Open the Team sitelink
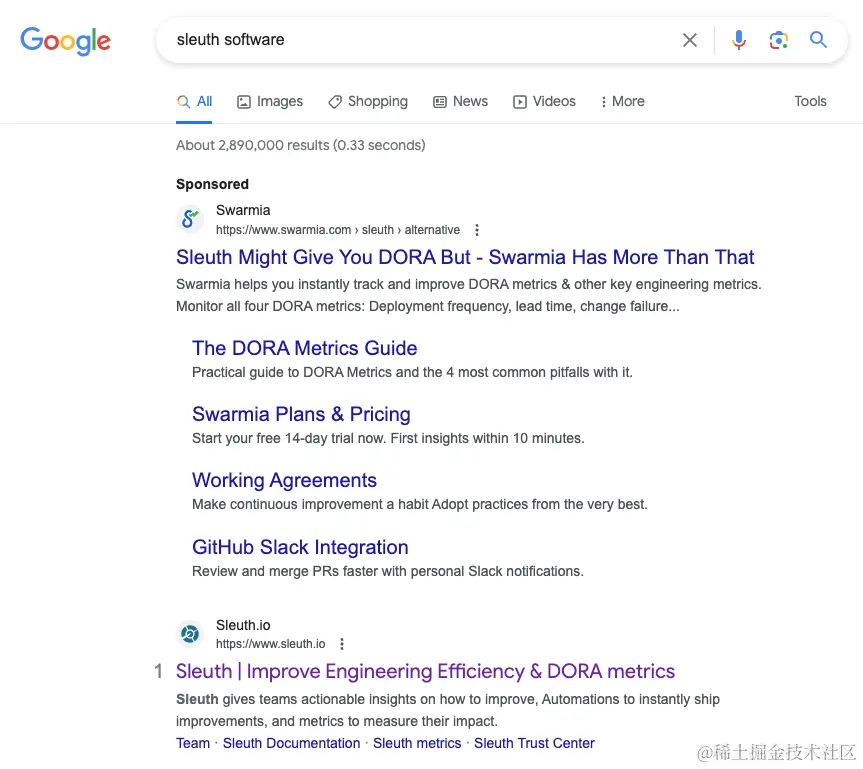Screen dimensions: 863x769 (193, 743)
